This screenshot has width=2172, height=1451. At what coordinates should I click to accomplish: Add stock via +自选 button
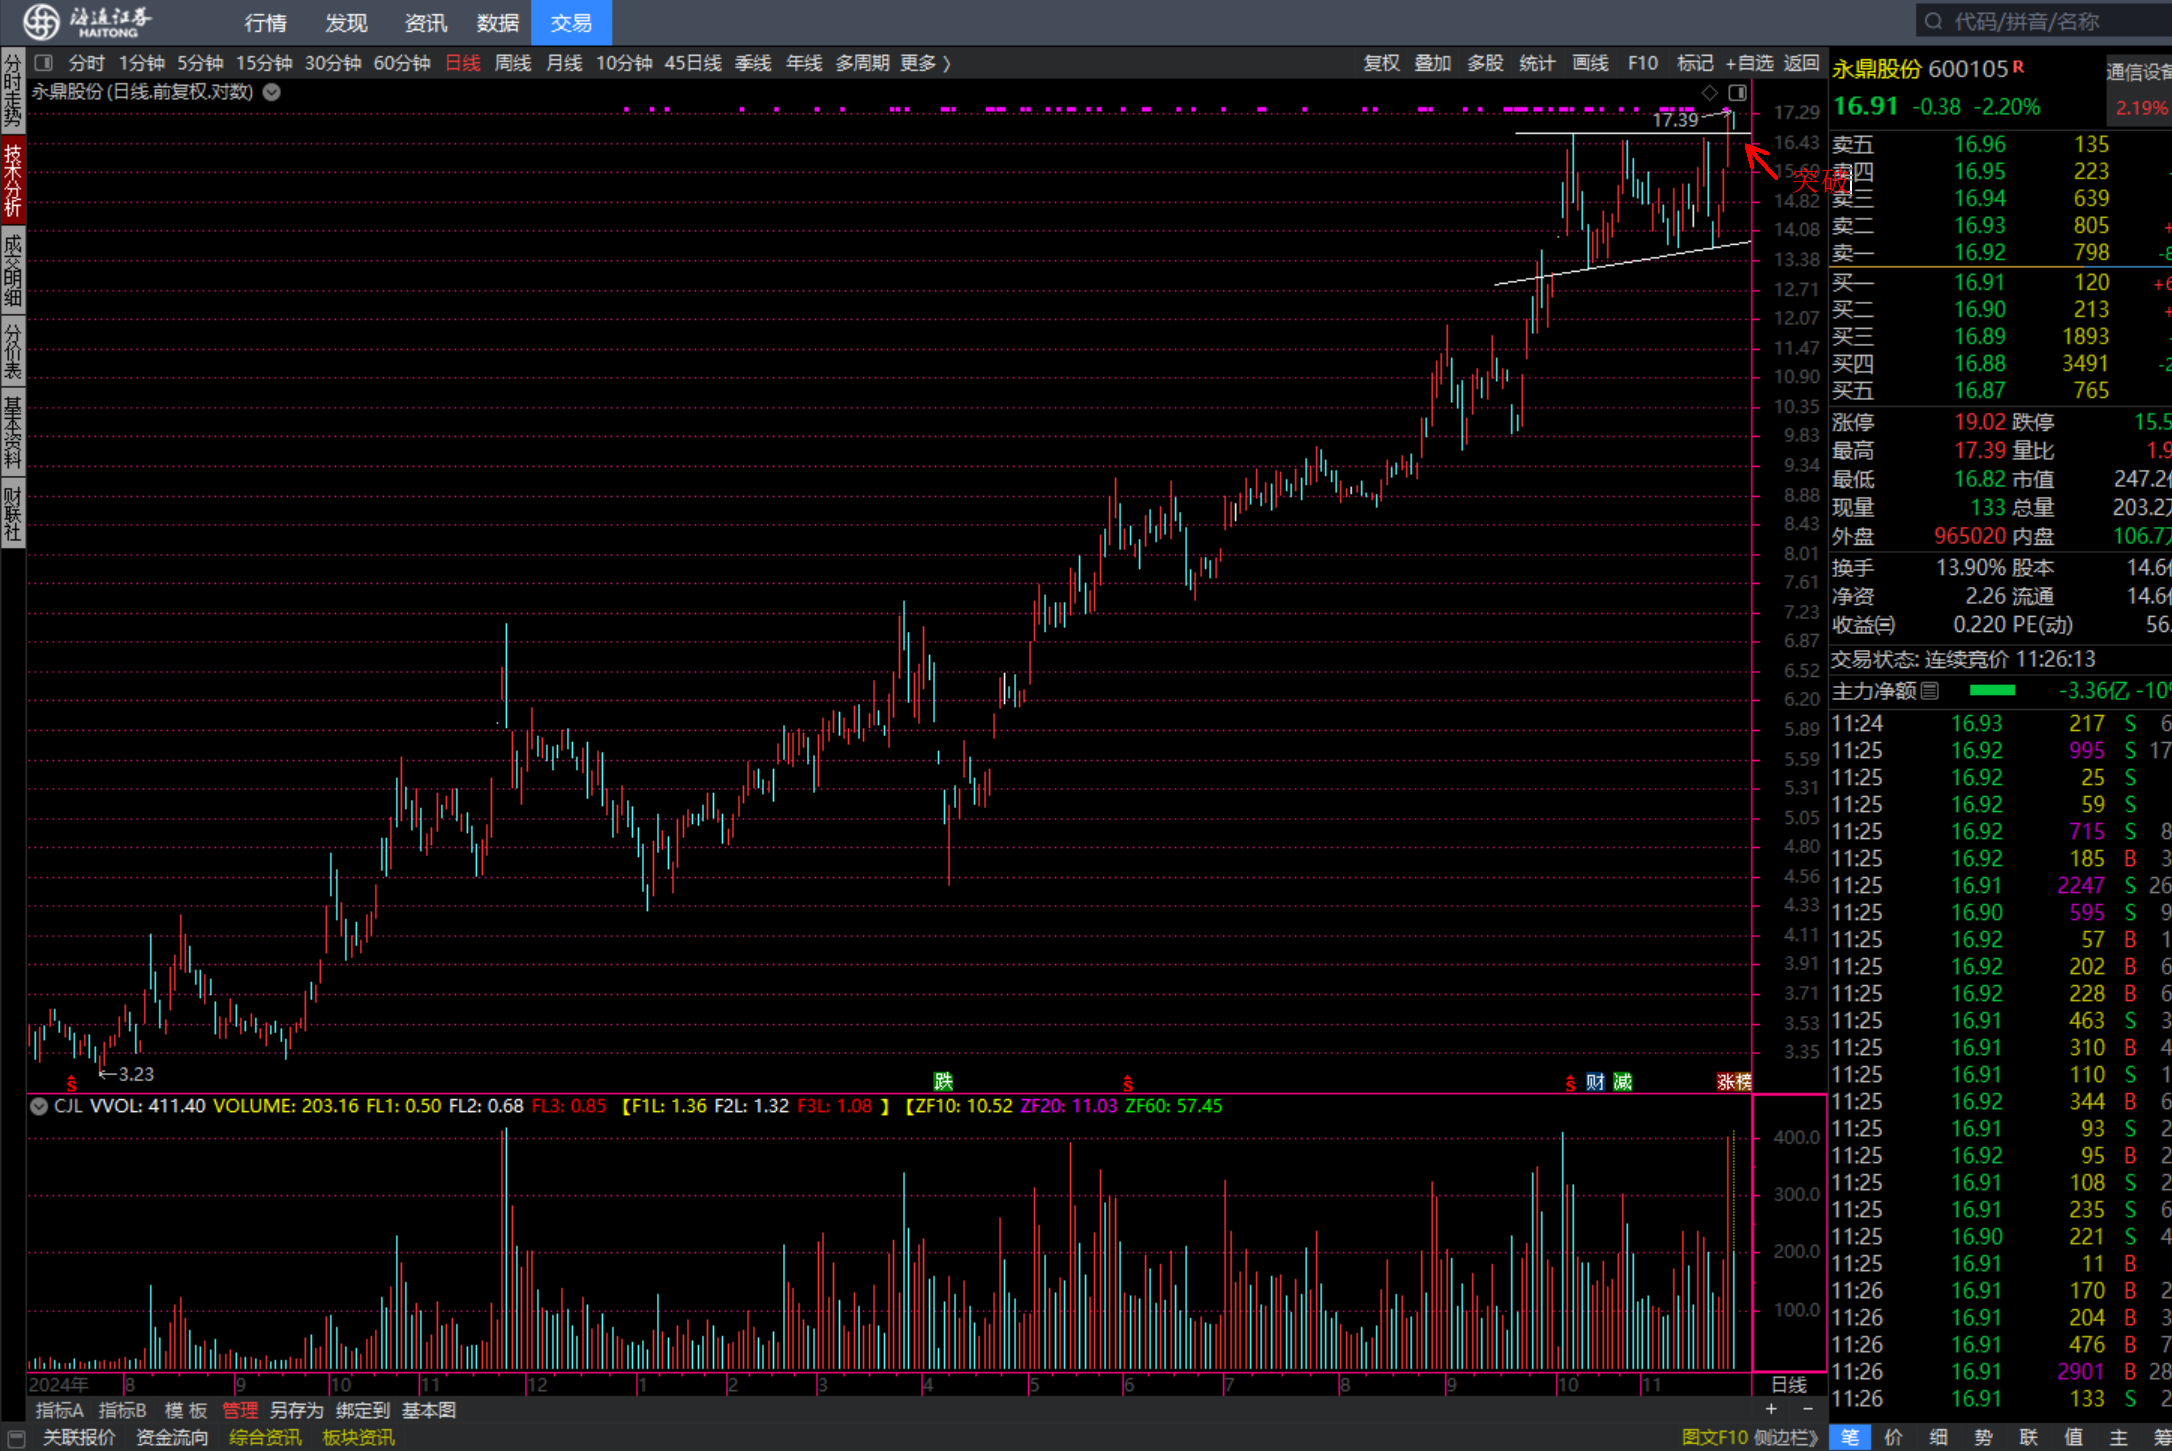pos(1749,63)
